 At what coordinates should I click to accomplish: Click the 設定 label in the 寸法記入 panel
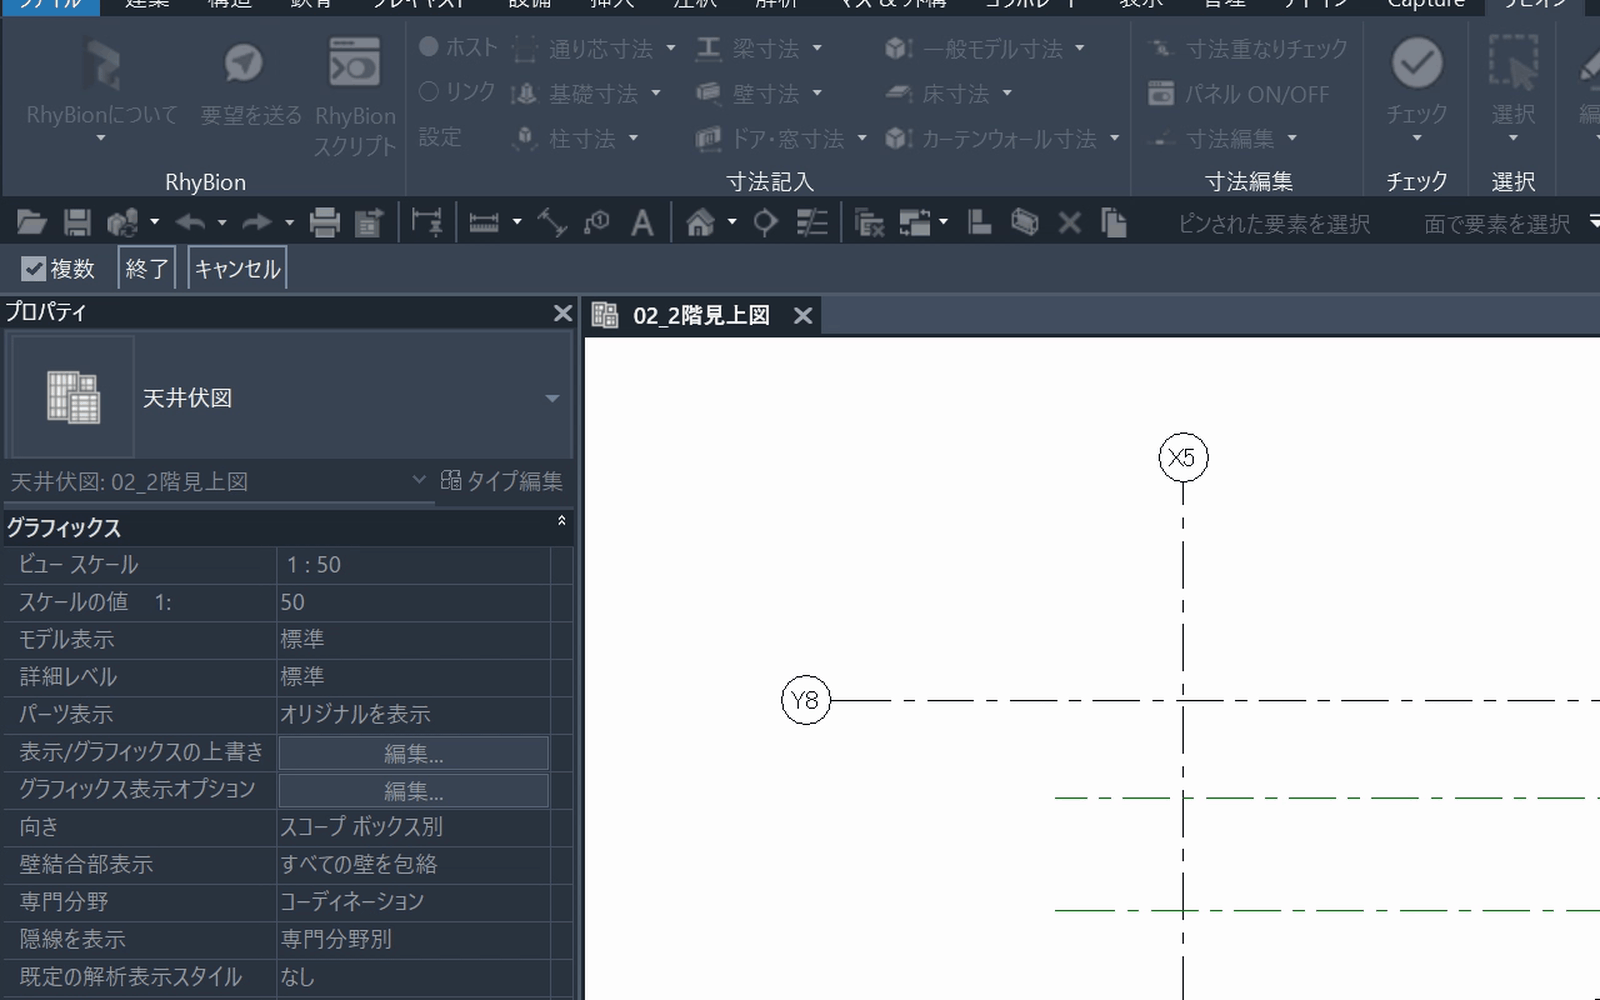(x=440, y=137)
